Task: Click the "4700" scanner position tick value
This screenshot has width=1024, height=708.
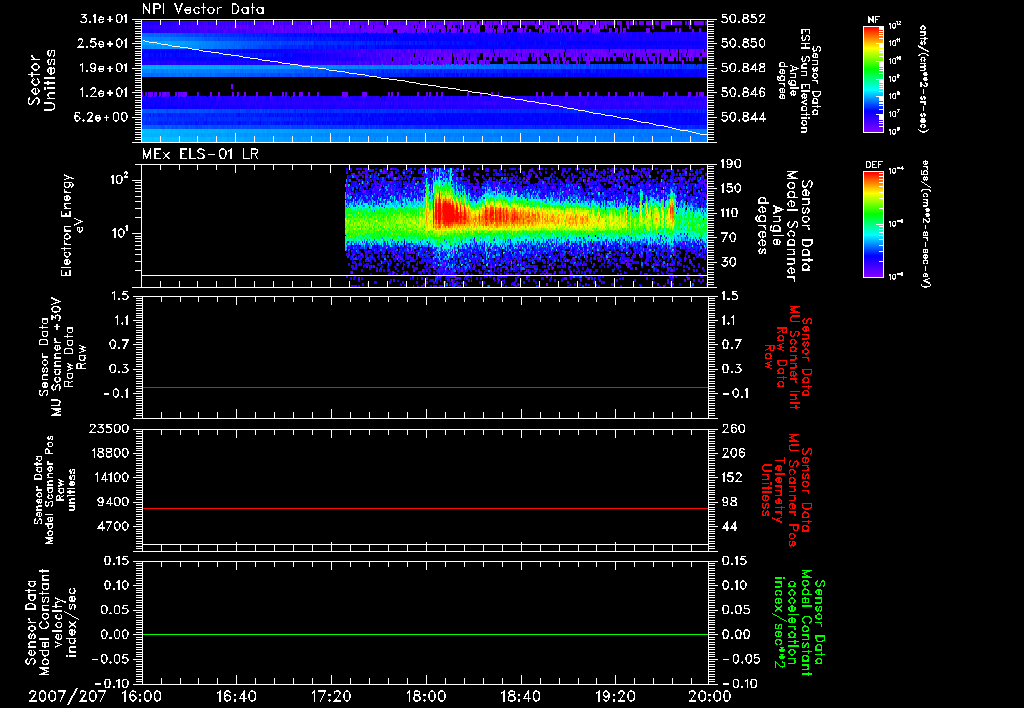Action: (113, 526)
